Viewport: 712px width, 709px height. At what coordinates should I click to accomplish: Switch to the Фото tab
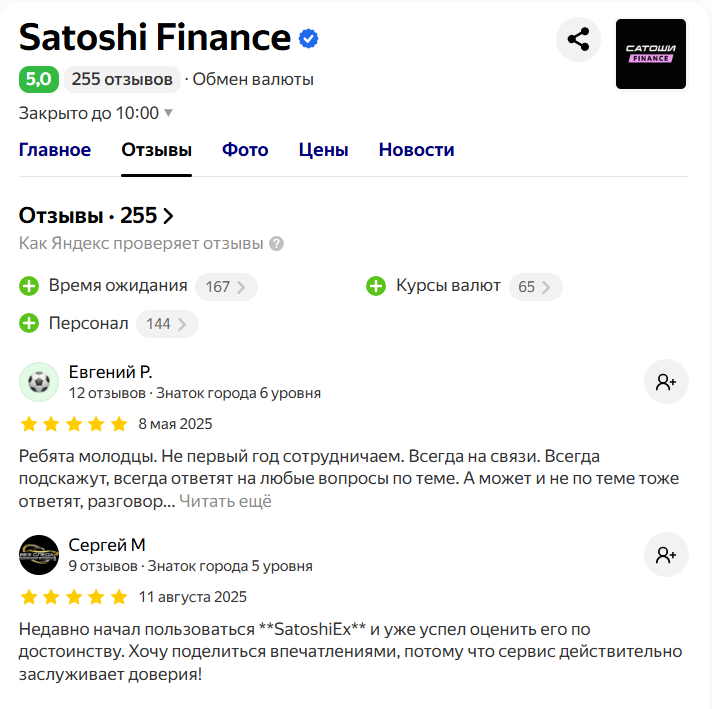[245, 150]
